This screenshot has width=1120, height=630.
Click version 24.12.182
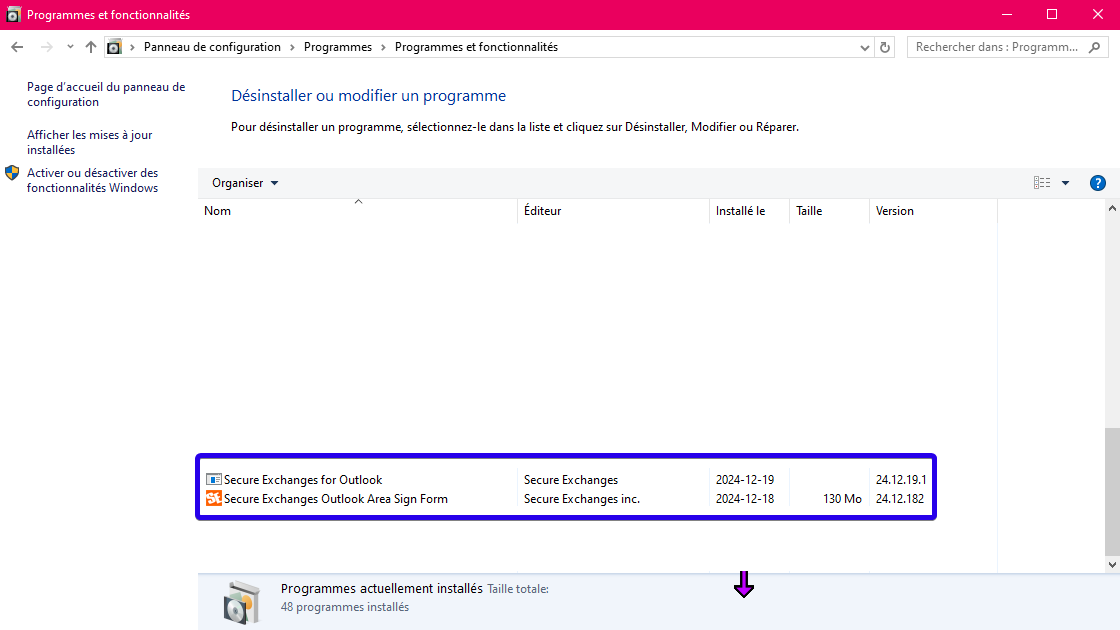899,499
